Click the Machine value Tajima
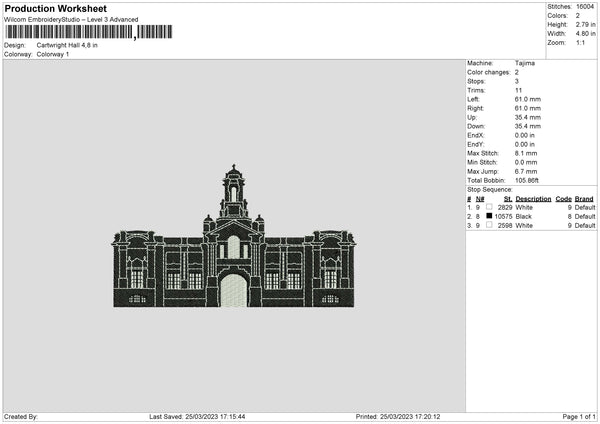Viewport: 600px width, 424px height. pyautogui.click(x=525, y=63)
